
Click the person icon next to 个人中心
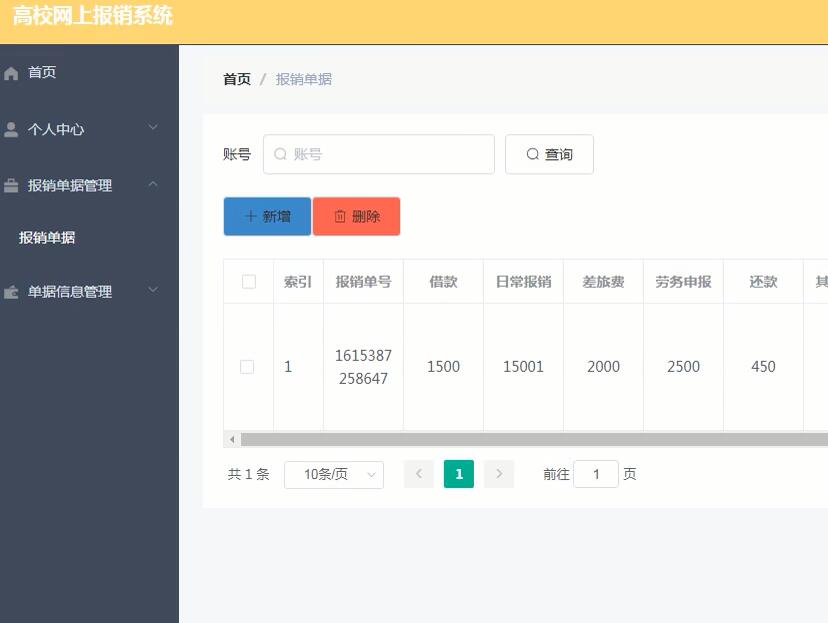(11, 128)
